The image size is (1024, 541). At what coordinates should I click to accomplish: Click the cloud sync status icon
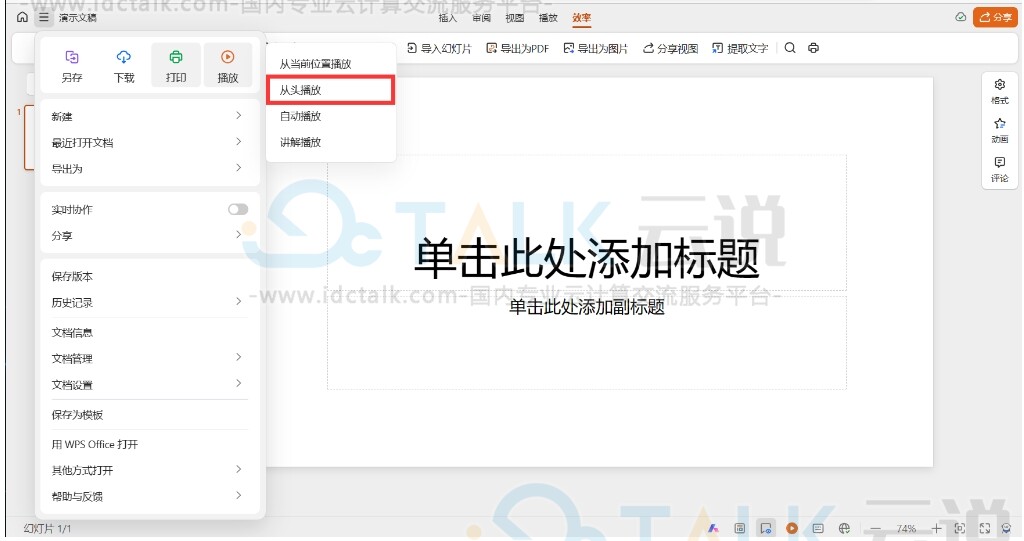[960, 17]
